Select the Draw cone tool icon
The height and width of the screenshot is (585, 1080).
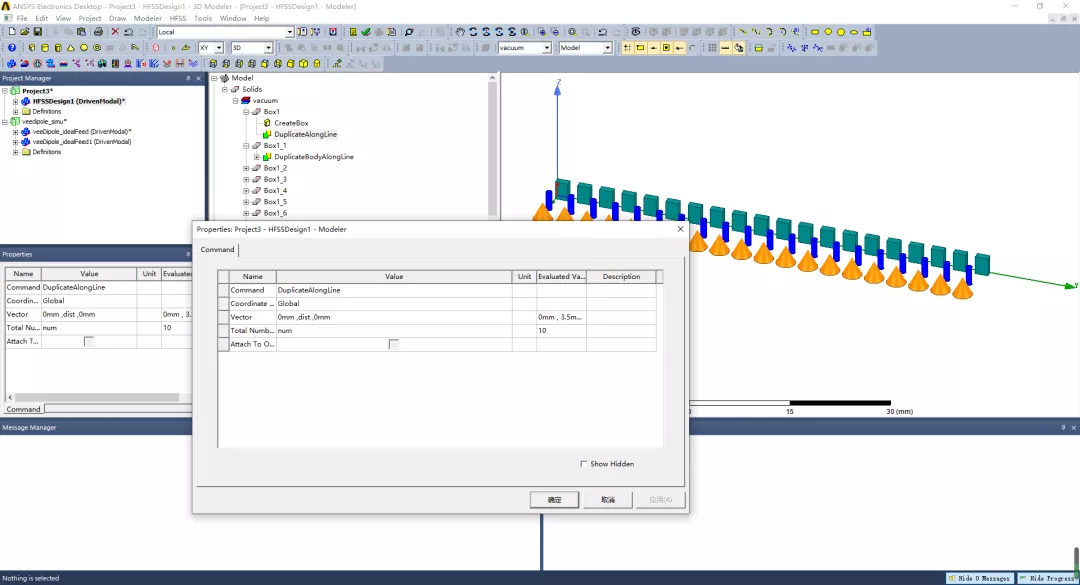[x=70, y=48]
